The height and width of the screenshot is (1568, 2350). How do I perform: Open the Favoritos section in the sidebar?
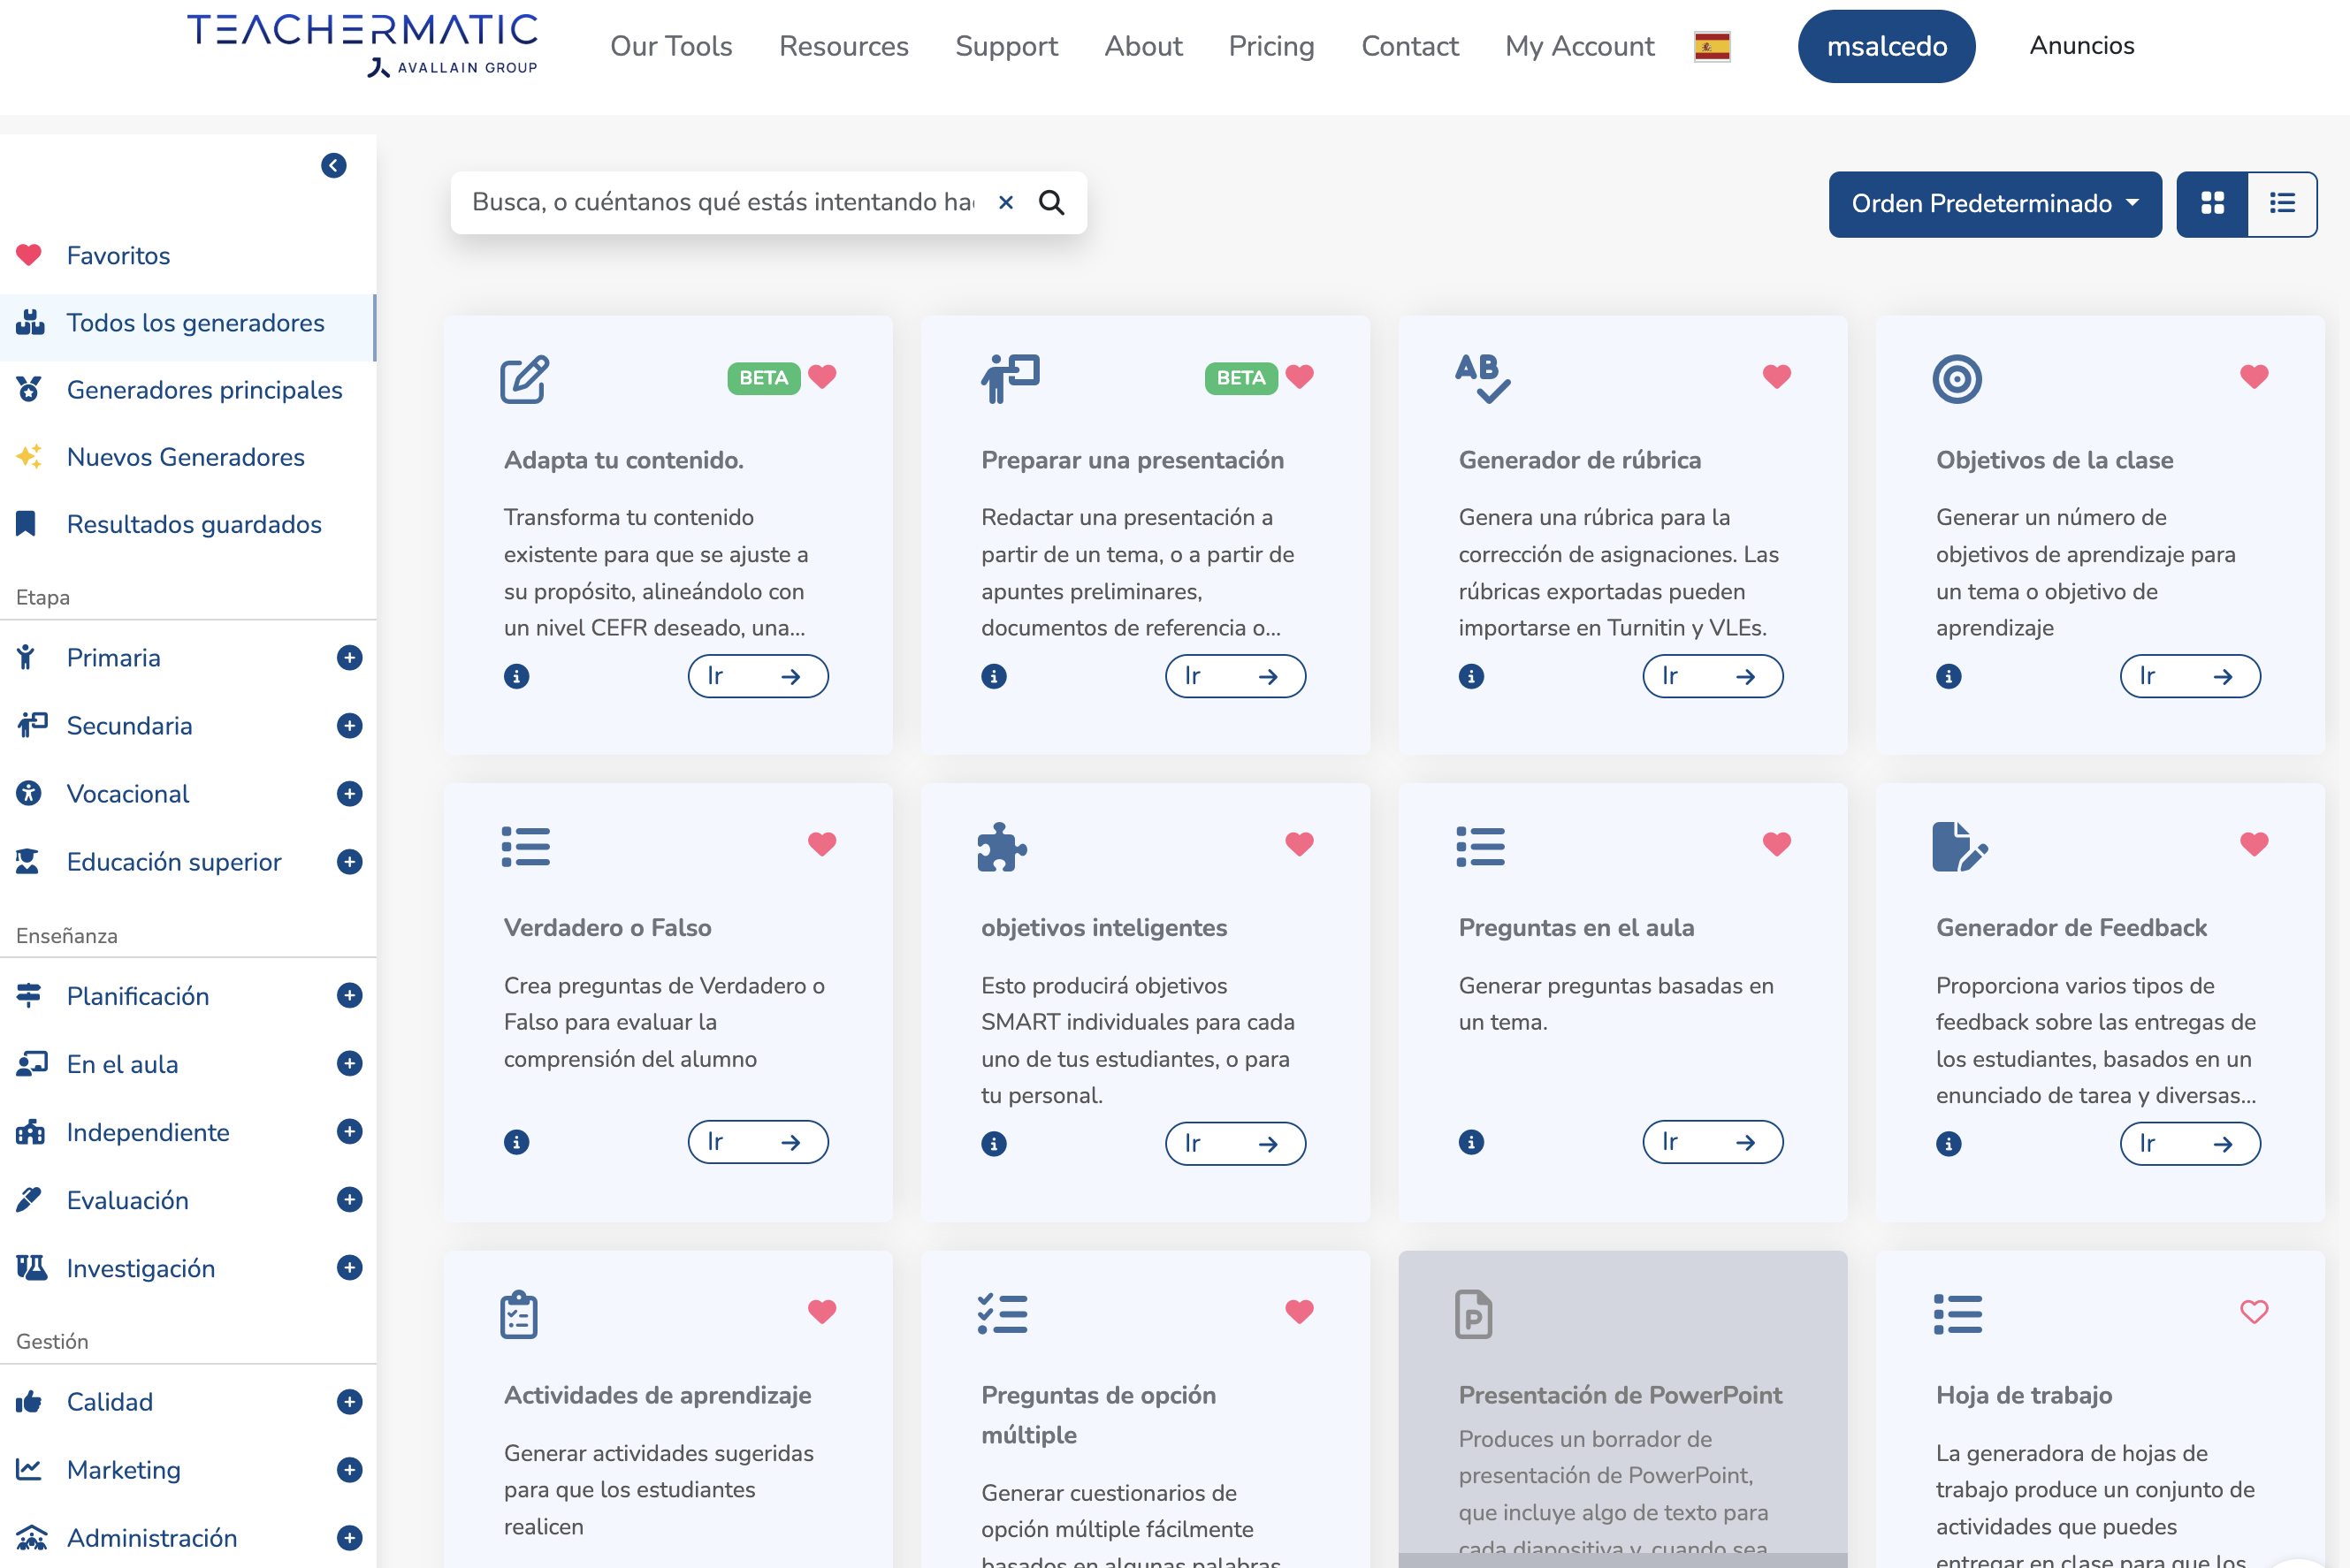(117, 255)
